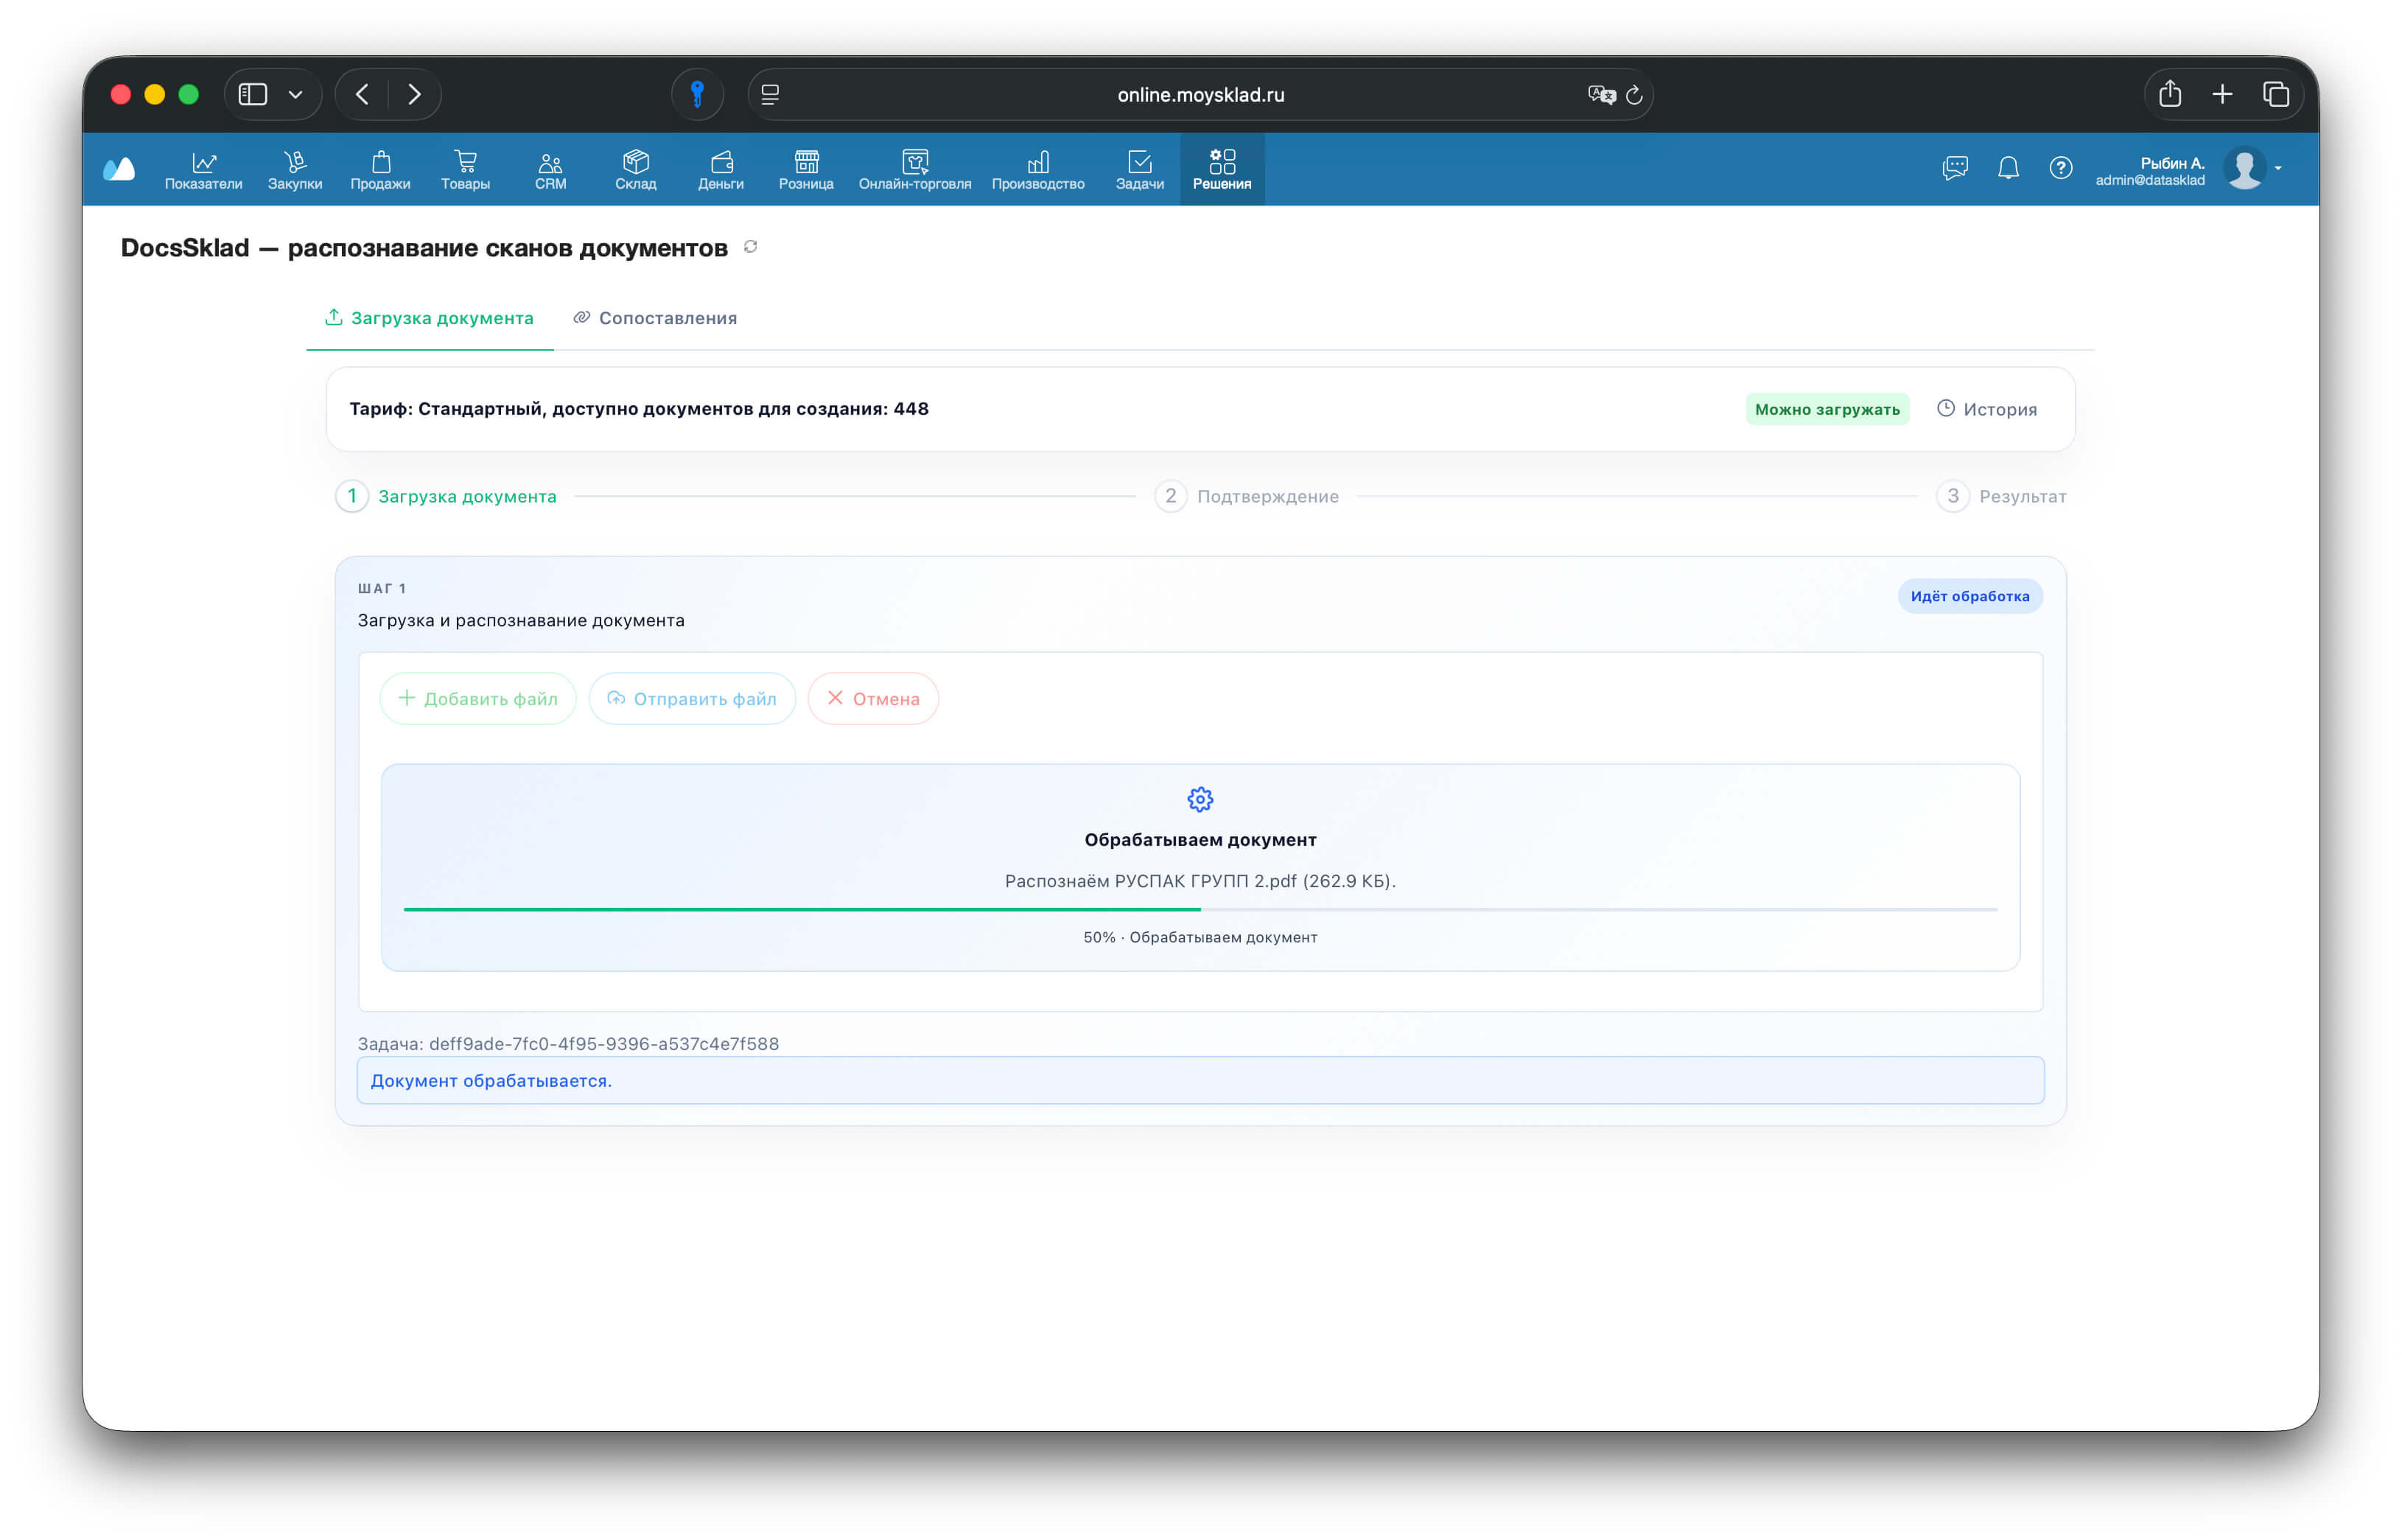This screenshot has width=2402, height=1540.
Task: Click the Отправить файл button
Action: click(692, 698)
